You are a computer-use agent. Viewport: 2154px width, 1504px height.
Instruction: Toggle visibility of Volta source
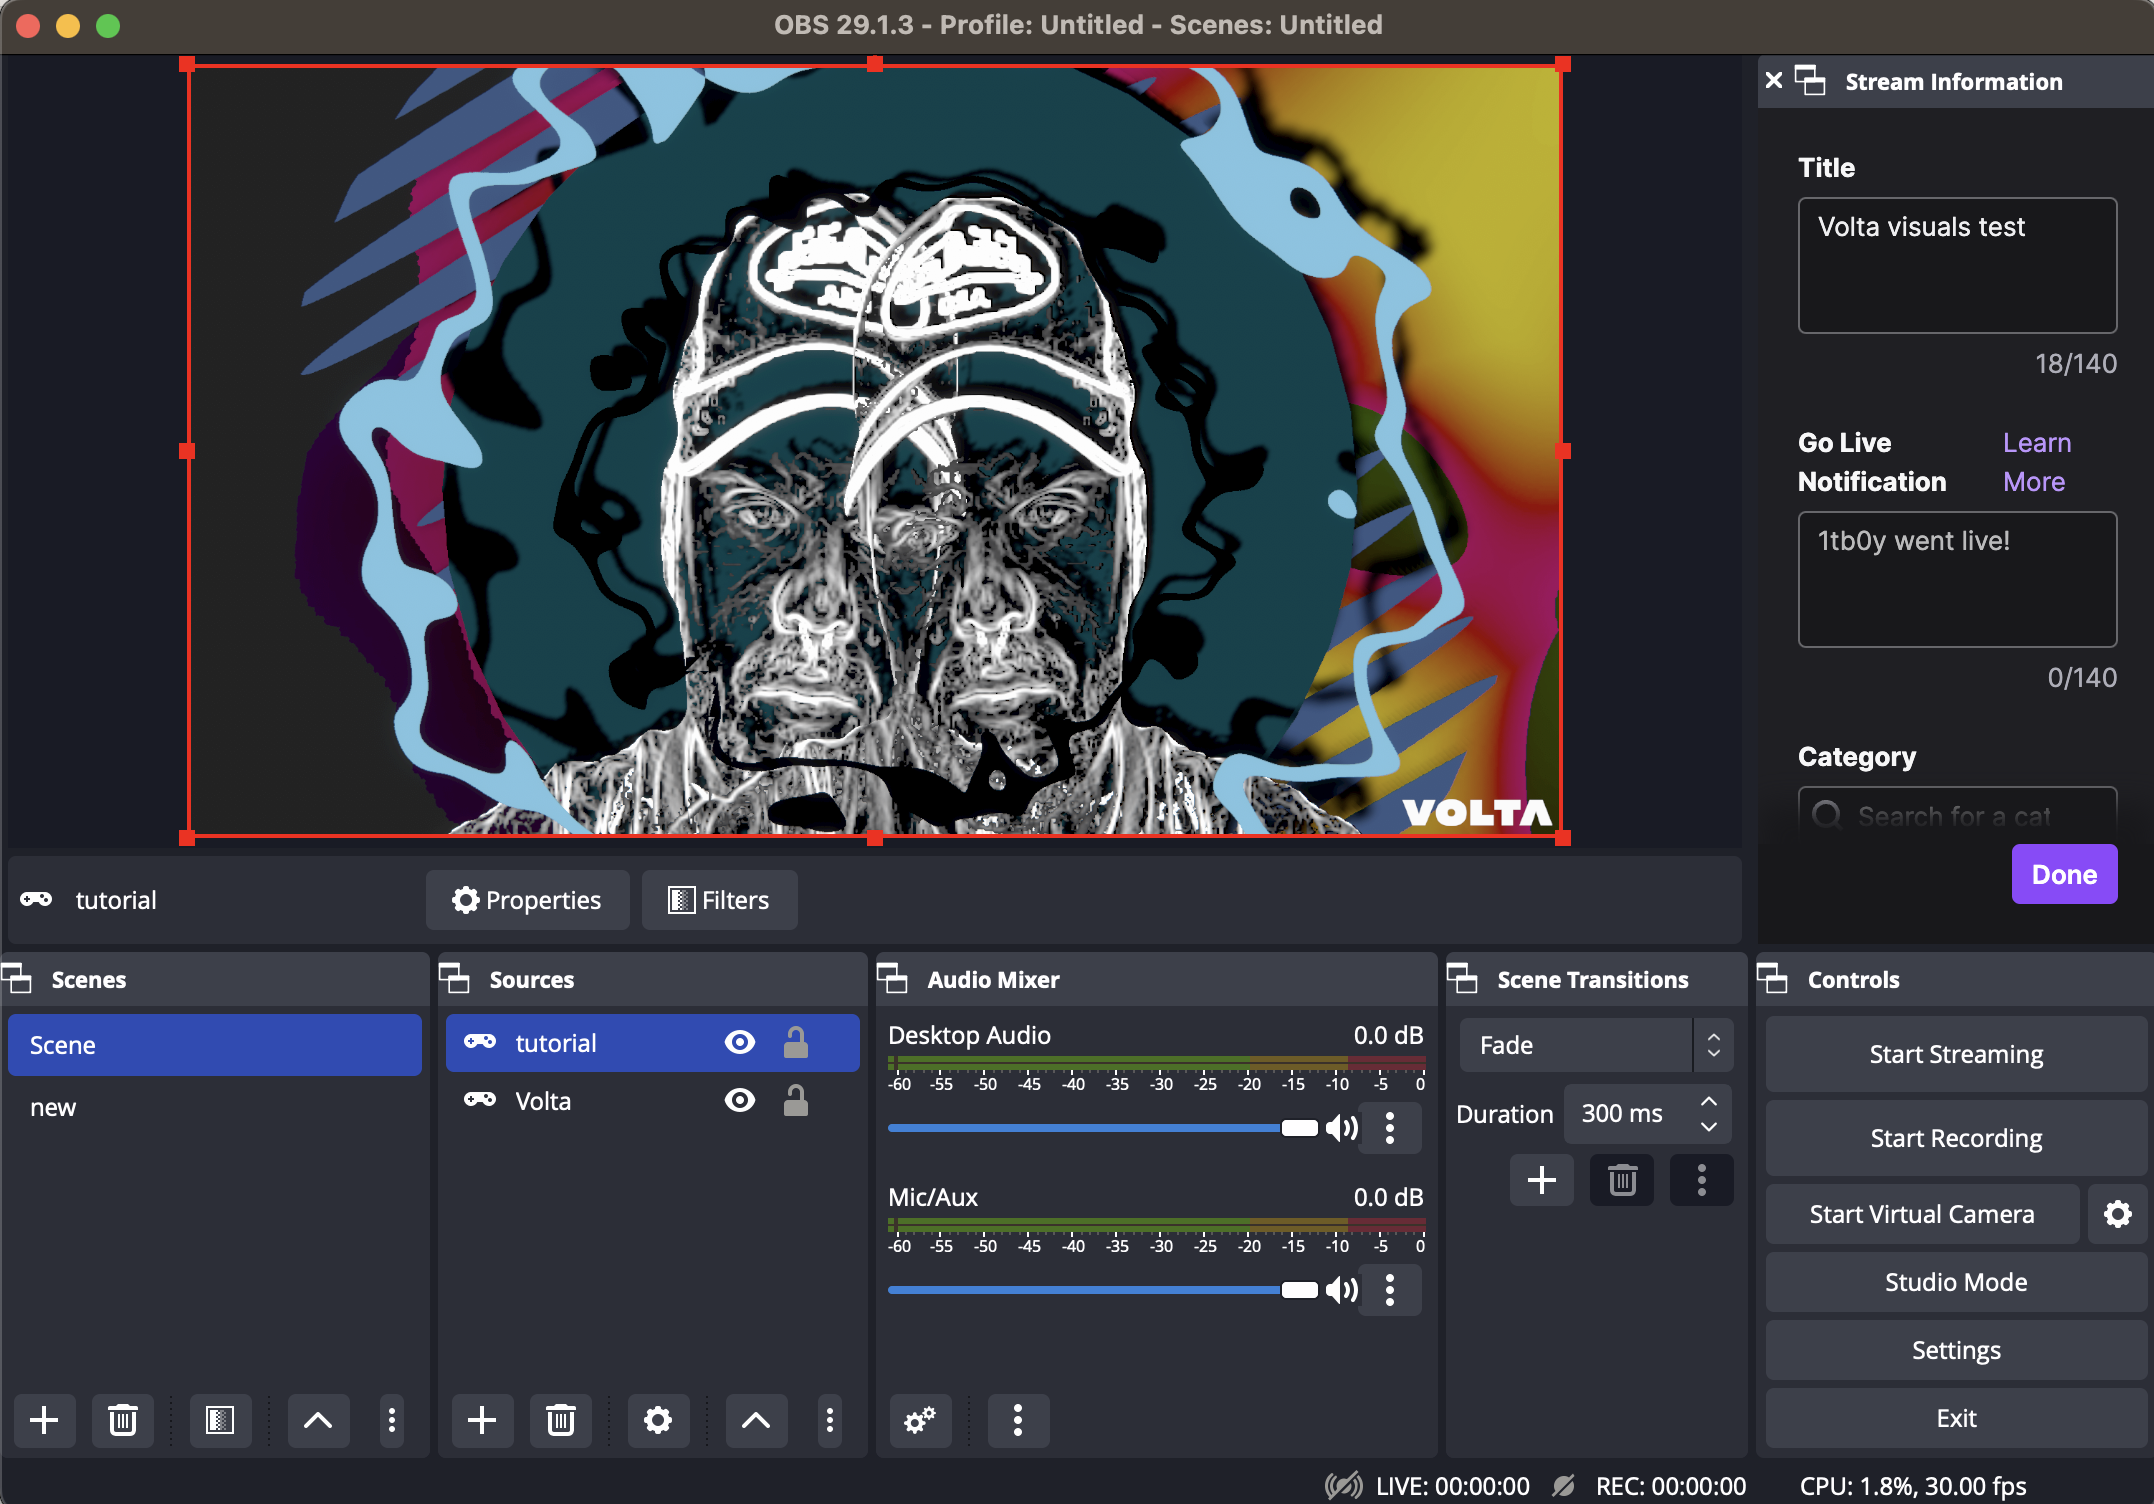tap(740, 1101)
